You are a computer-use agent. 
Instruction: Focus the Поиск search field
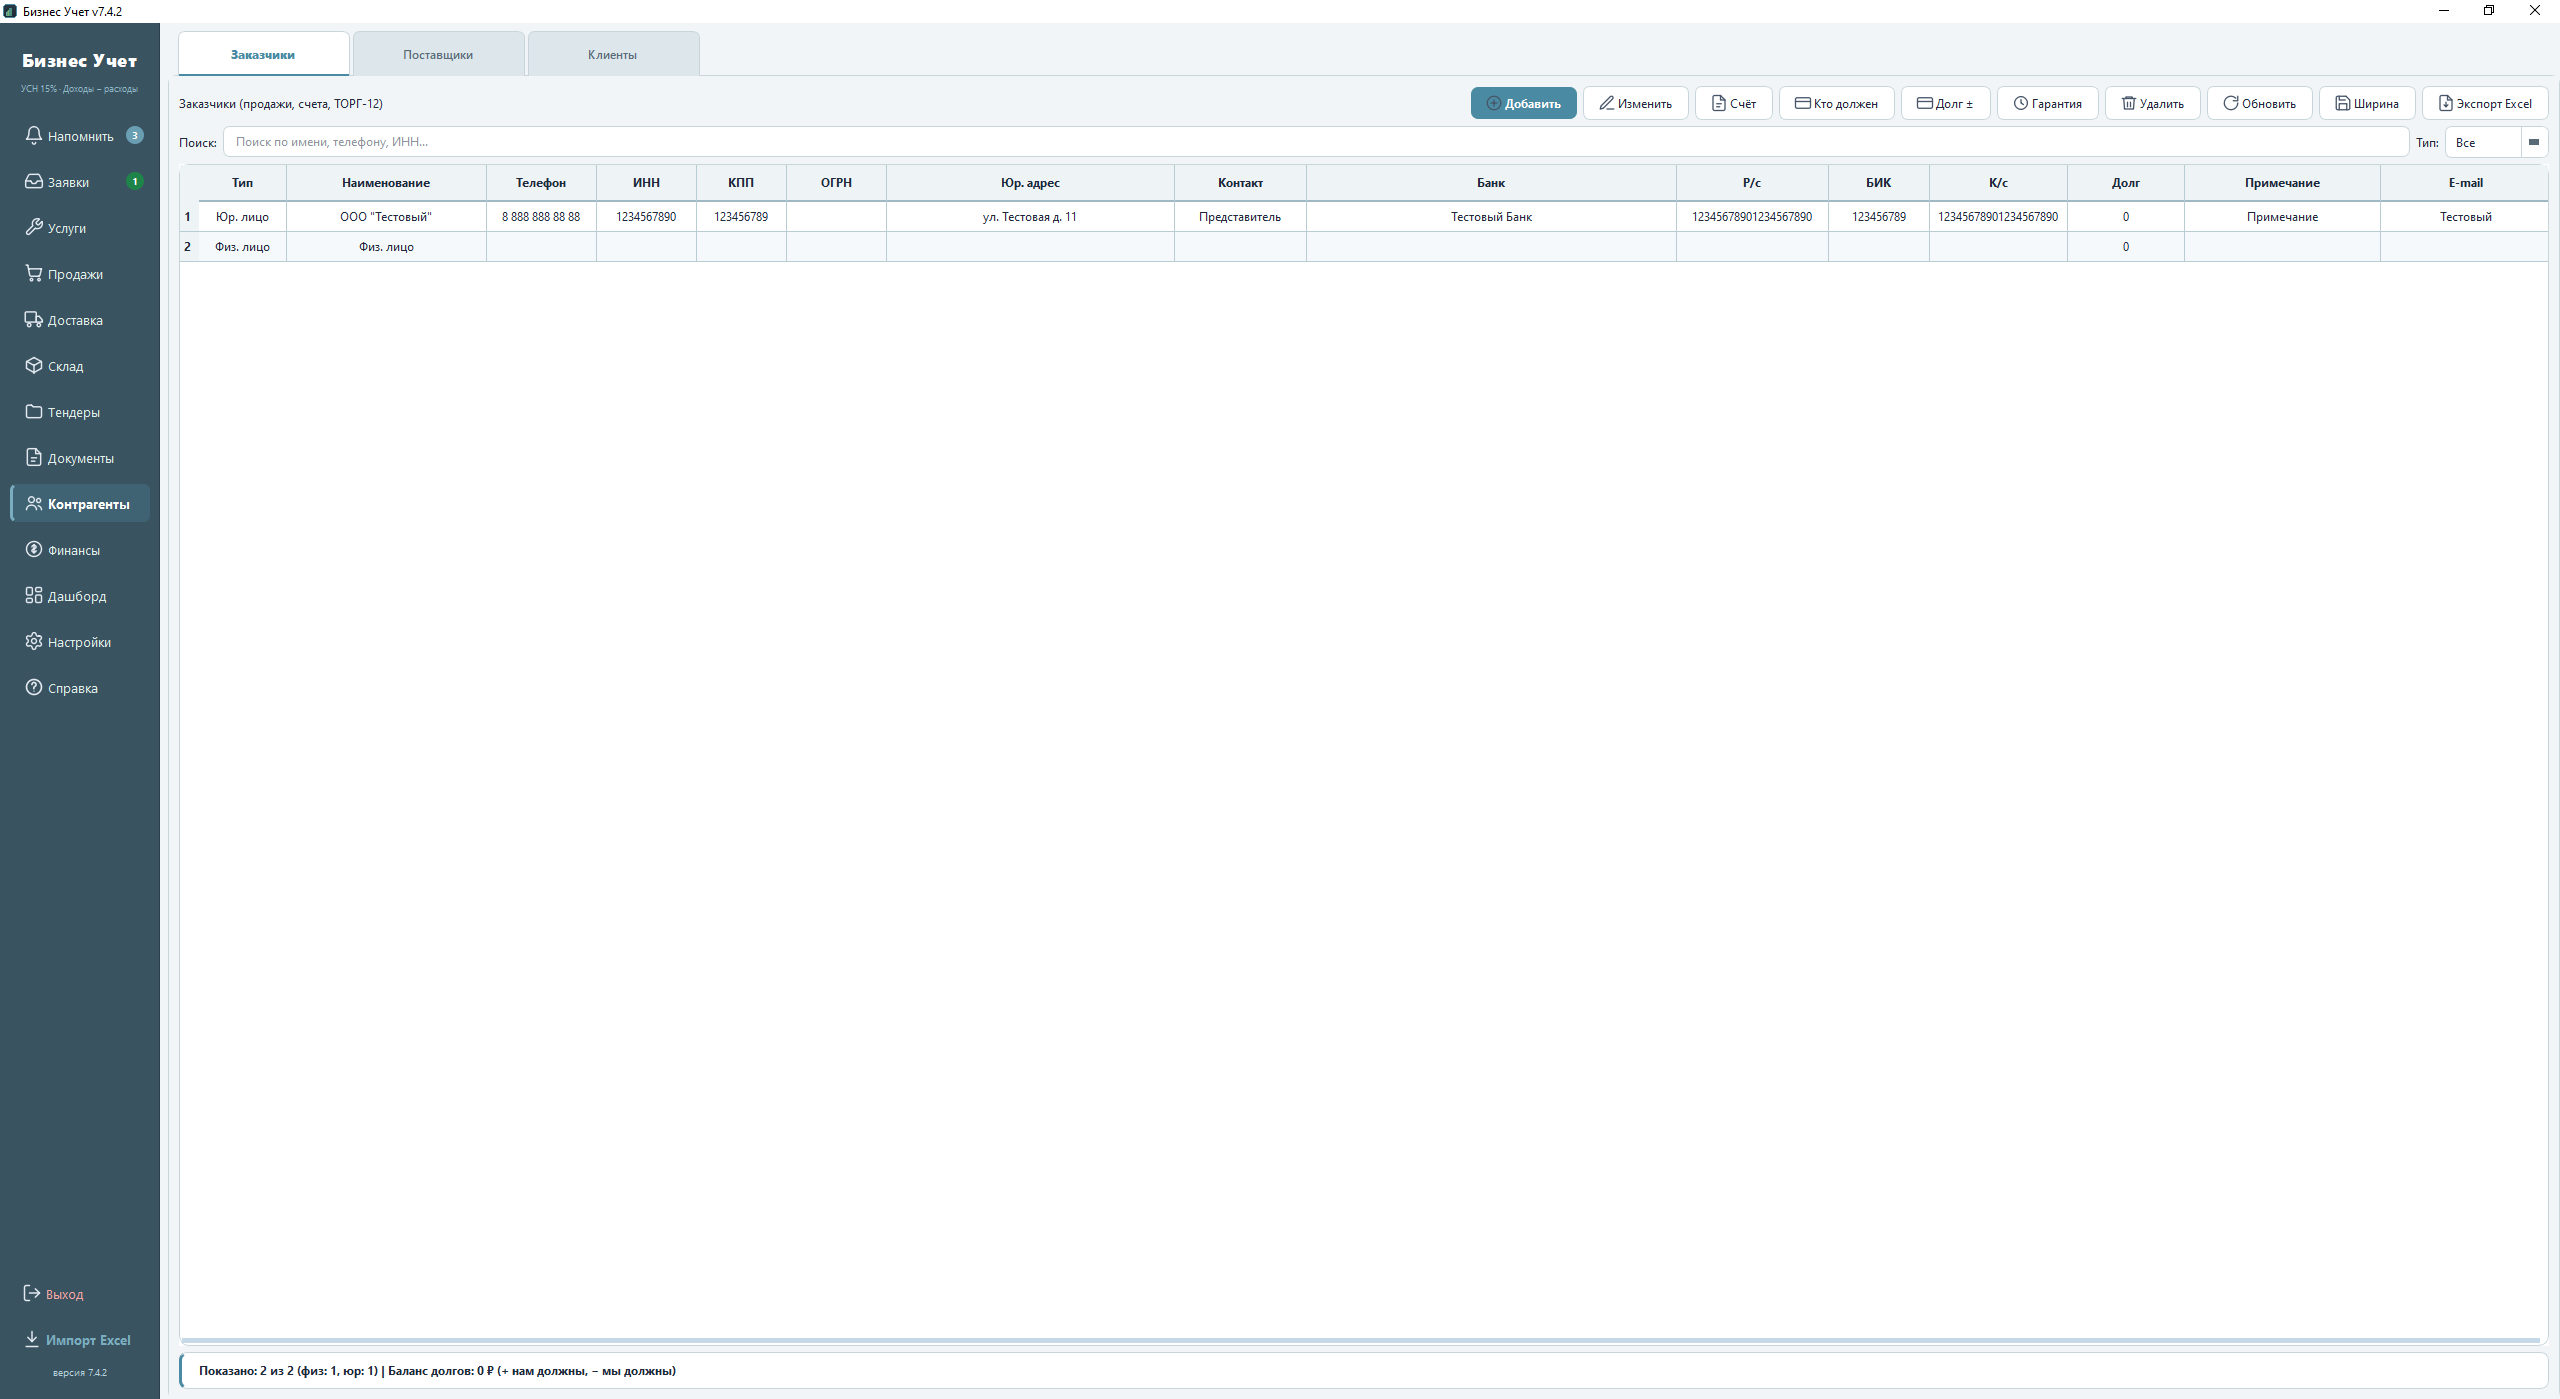pos(1315,142)
